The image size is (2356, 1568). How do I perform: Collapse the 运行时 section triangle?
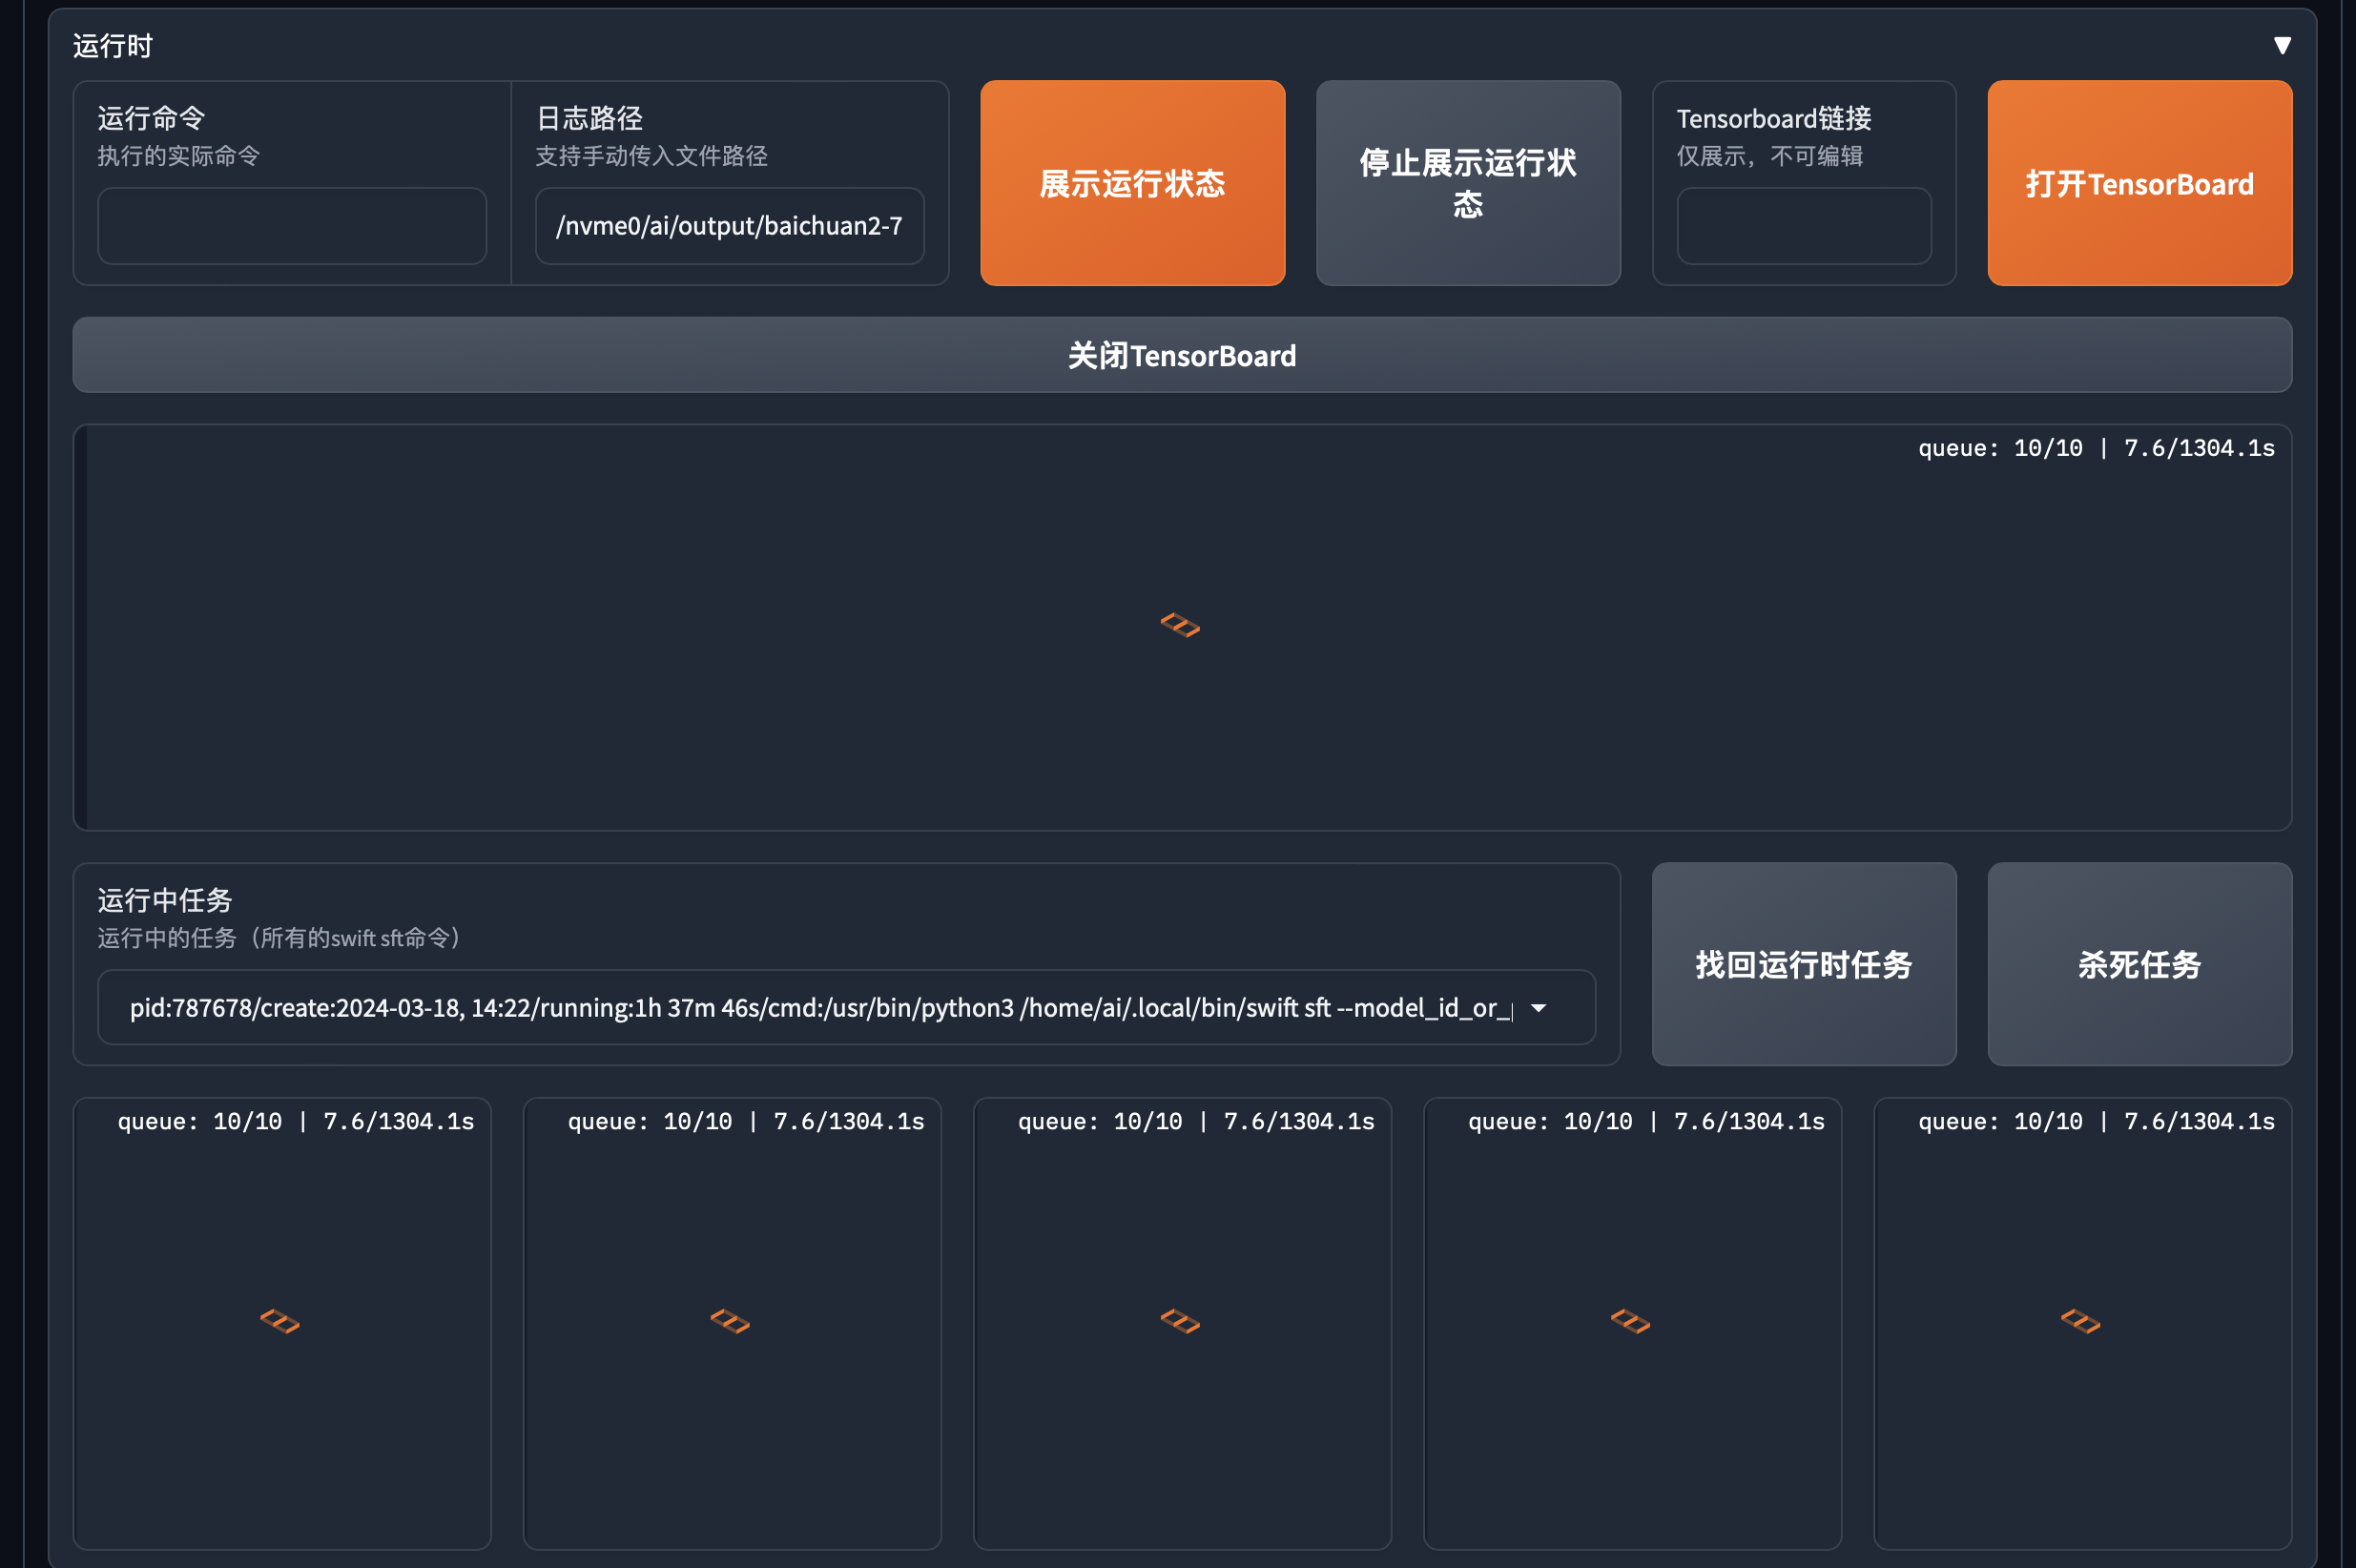(2281, 46)
